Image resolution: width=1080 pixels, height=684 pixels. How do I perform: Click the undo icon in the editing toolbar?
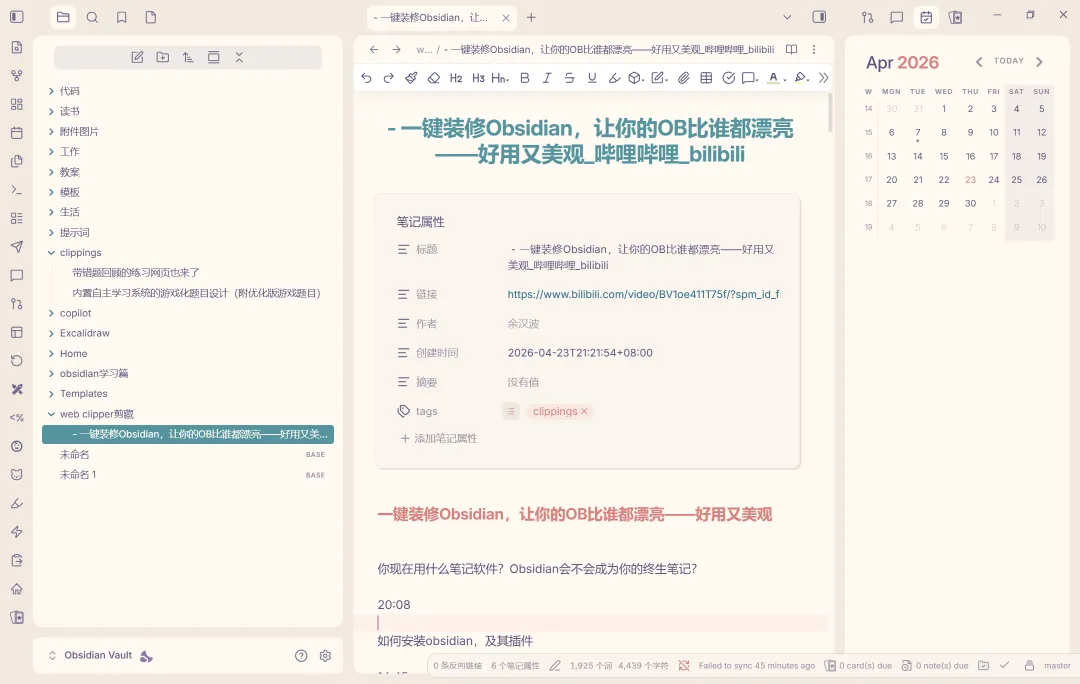tap(366, 78)
